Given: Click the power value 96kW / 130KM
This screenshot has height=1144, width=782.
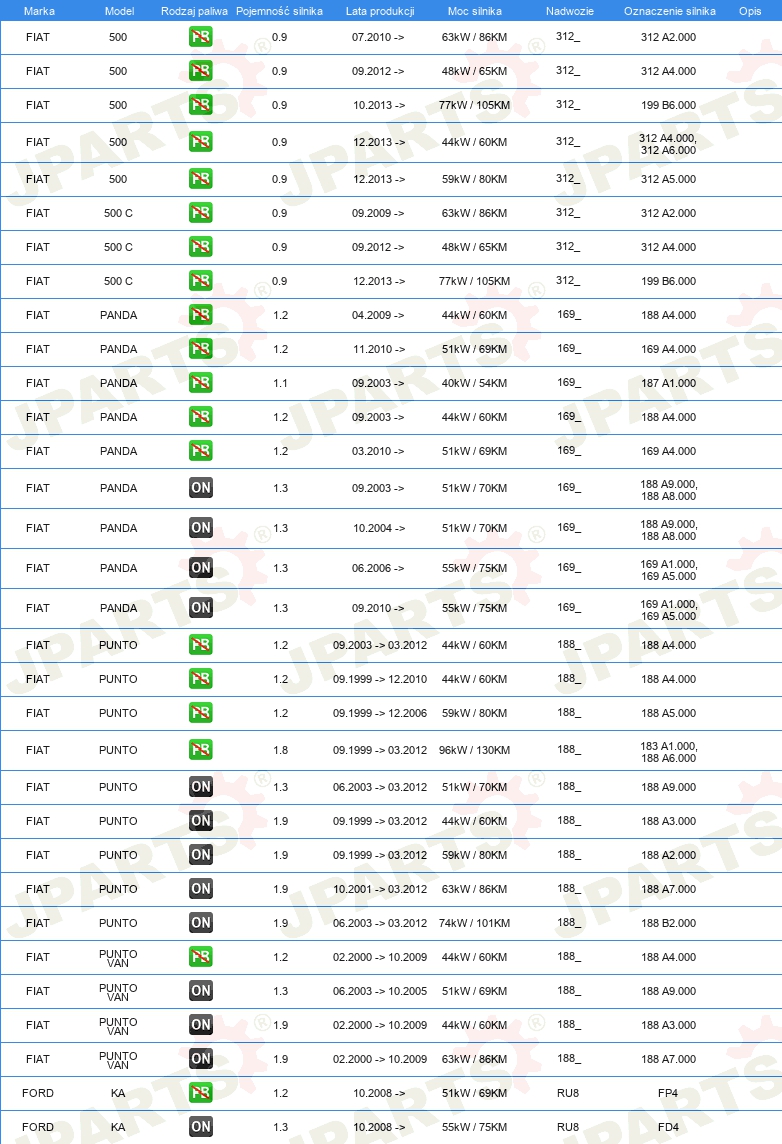Looking at the screenshot, I should pos(474,750).
